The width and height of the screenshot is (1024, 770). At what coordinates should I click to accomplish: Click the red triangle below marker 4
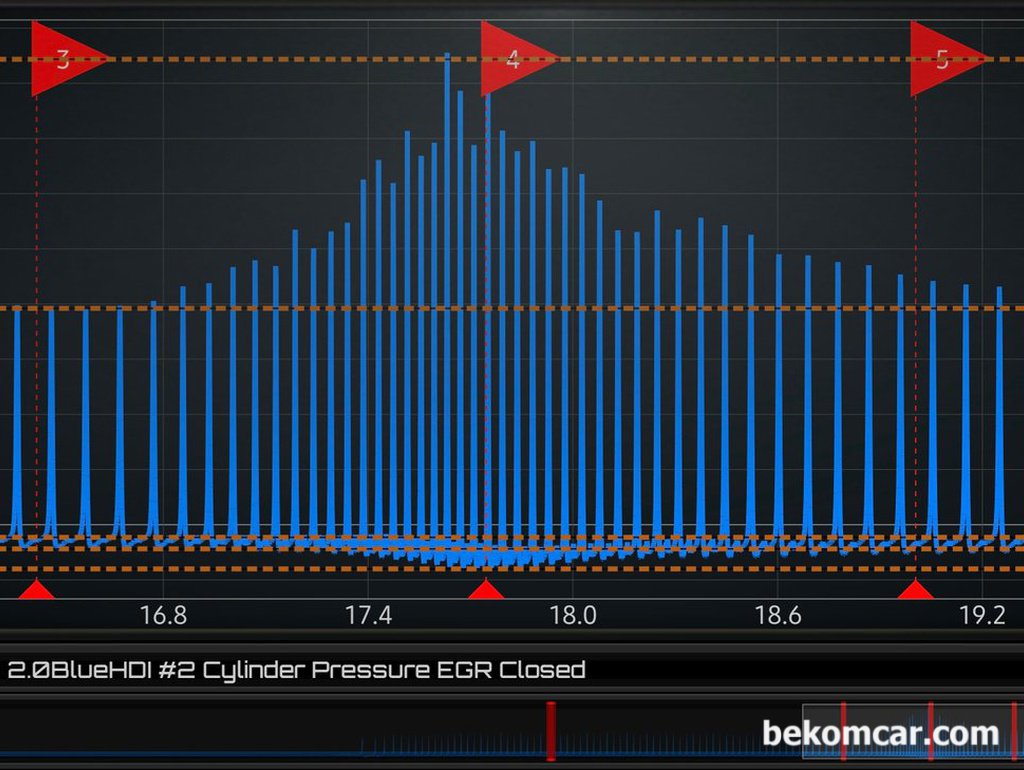click(486, 588)
